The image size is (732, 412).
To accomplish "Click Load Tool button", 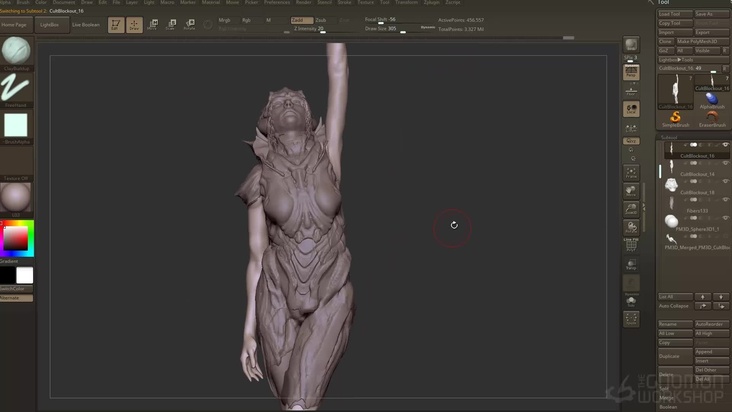I will click(675, 14).
